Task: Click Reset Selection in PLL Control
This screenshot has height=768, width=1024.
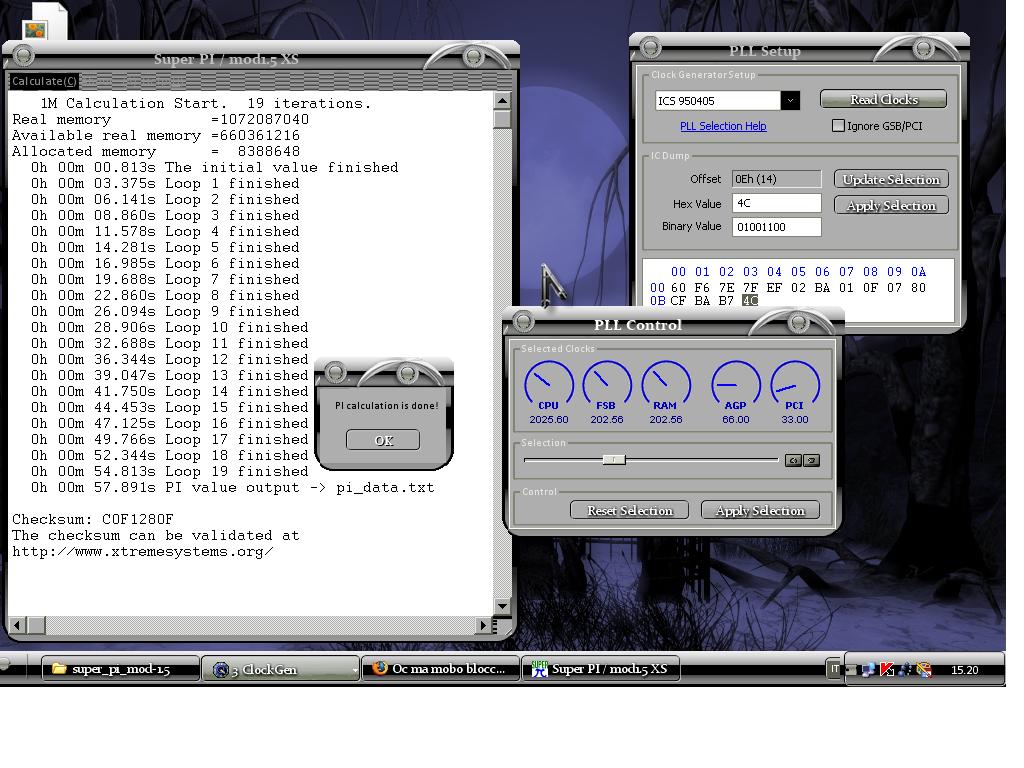Action: coord(630,510)
